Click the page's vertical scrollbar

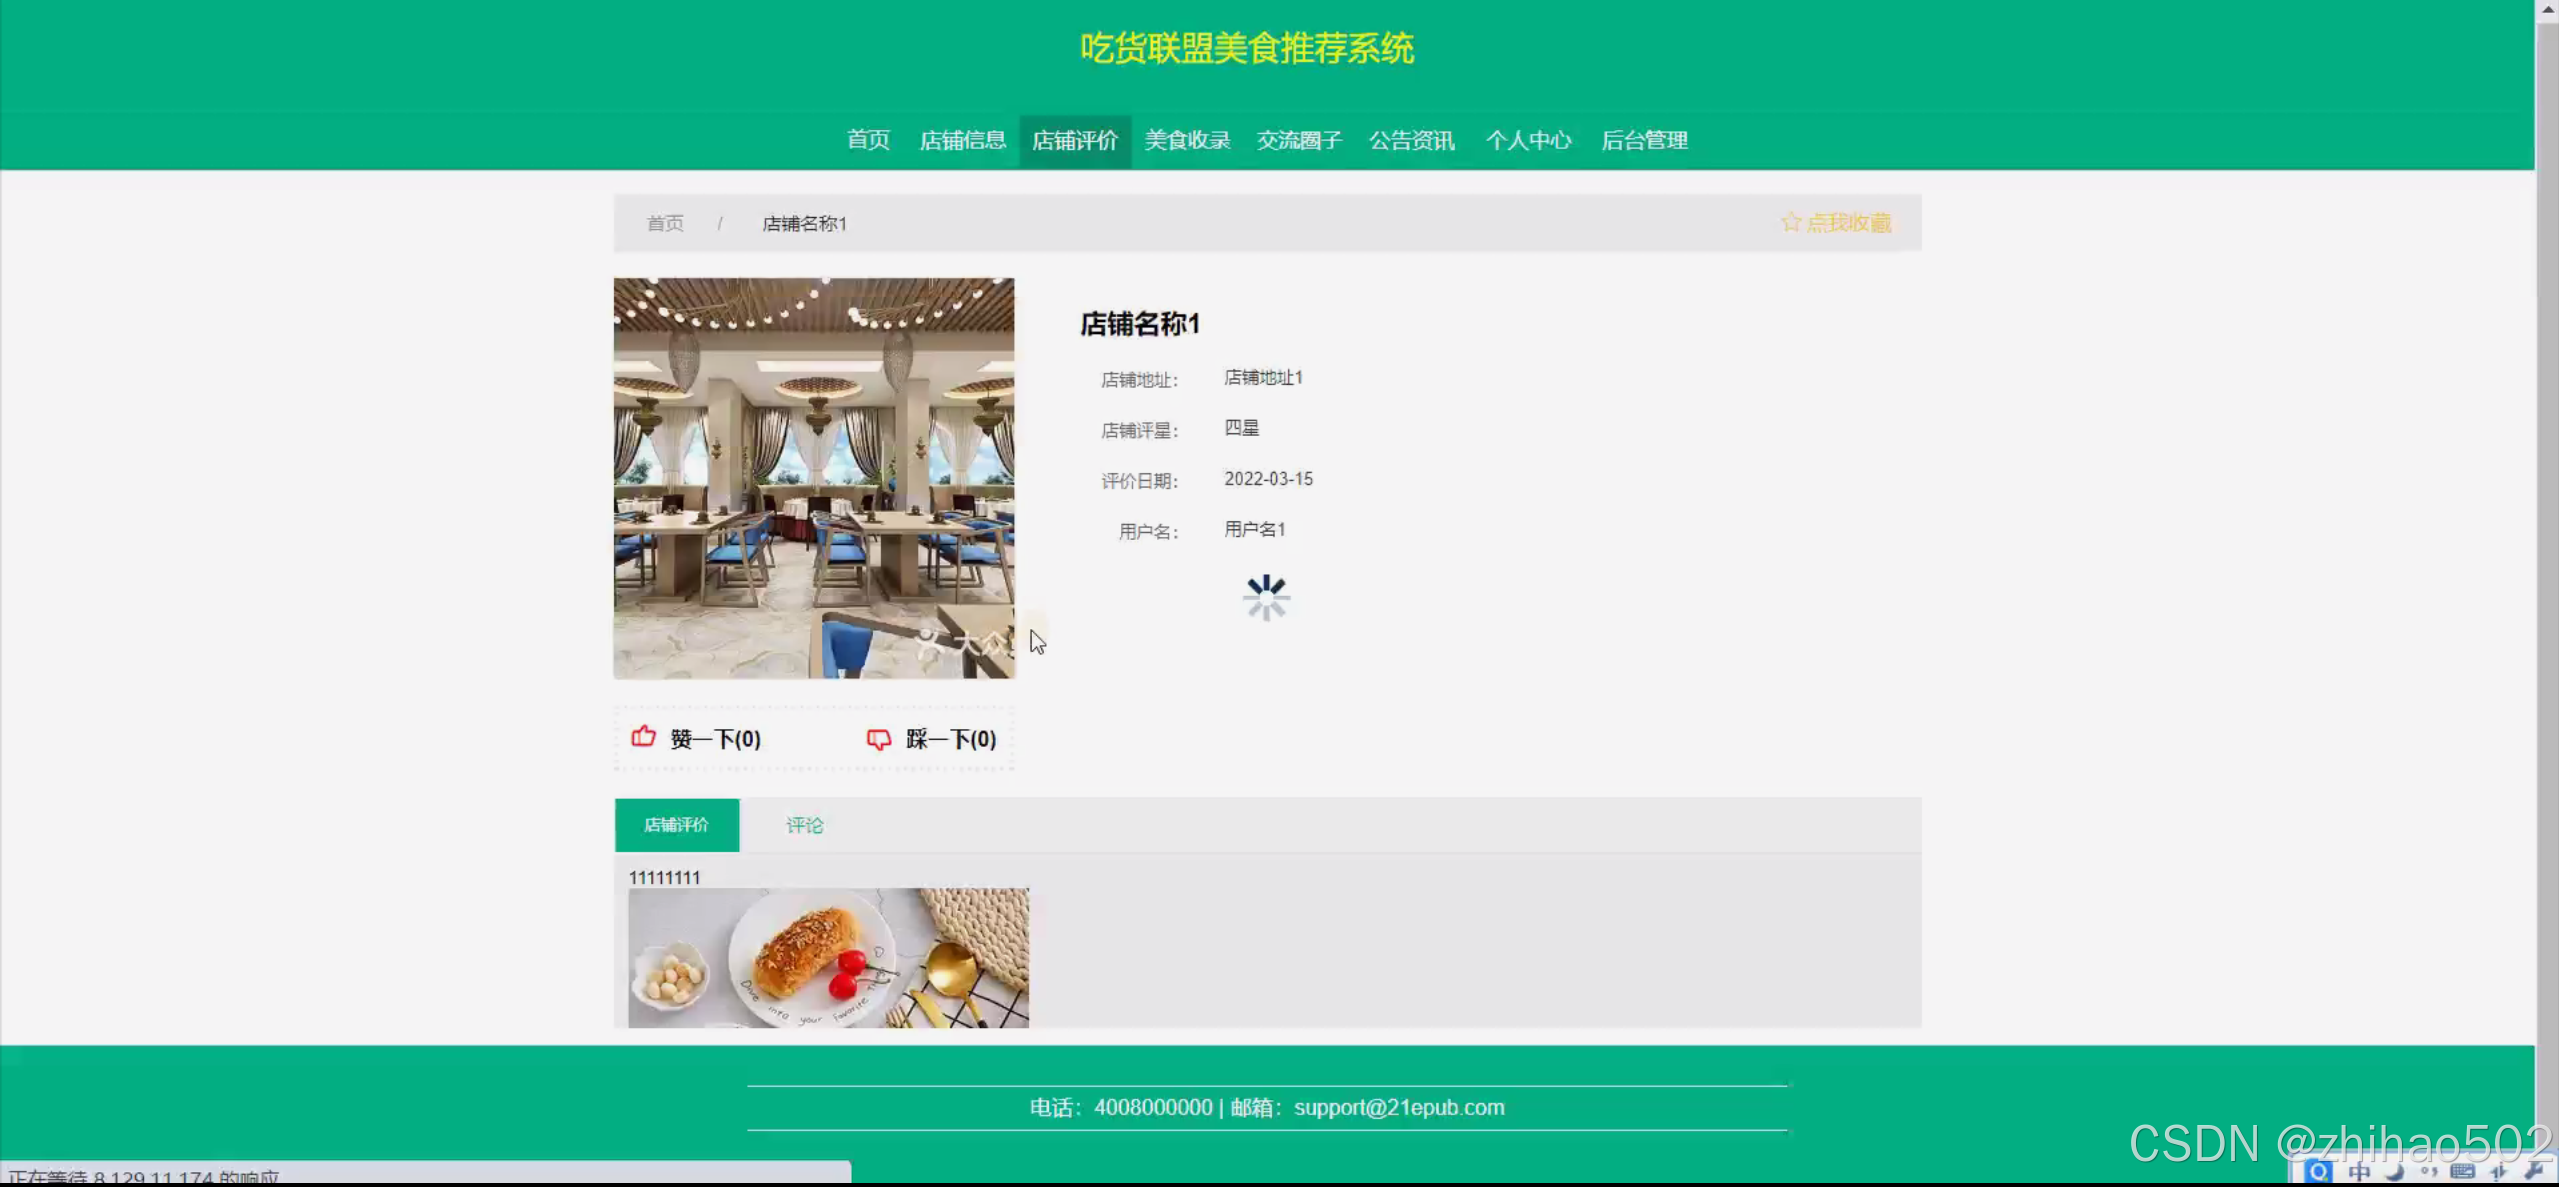(2547, 600)
